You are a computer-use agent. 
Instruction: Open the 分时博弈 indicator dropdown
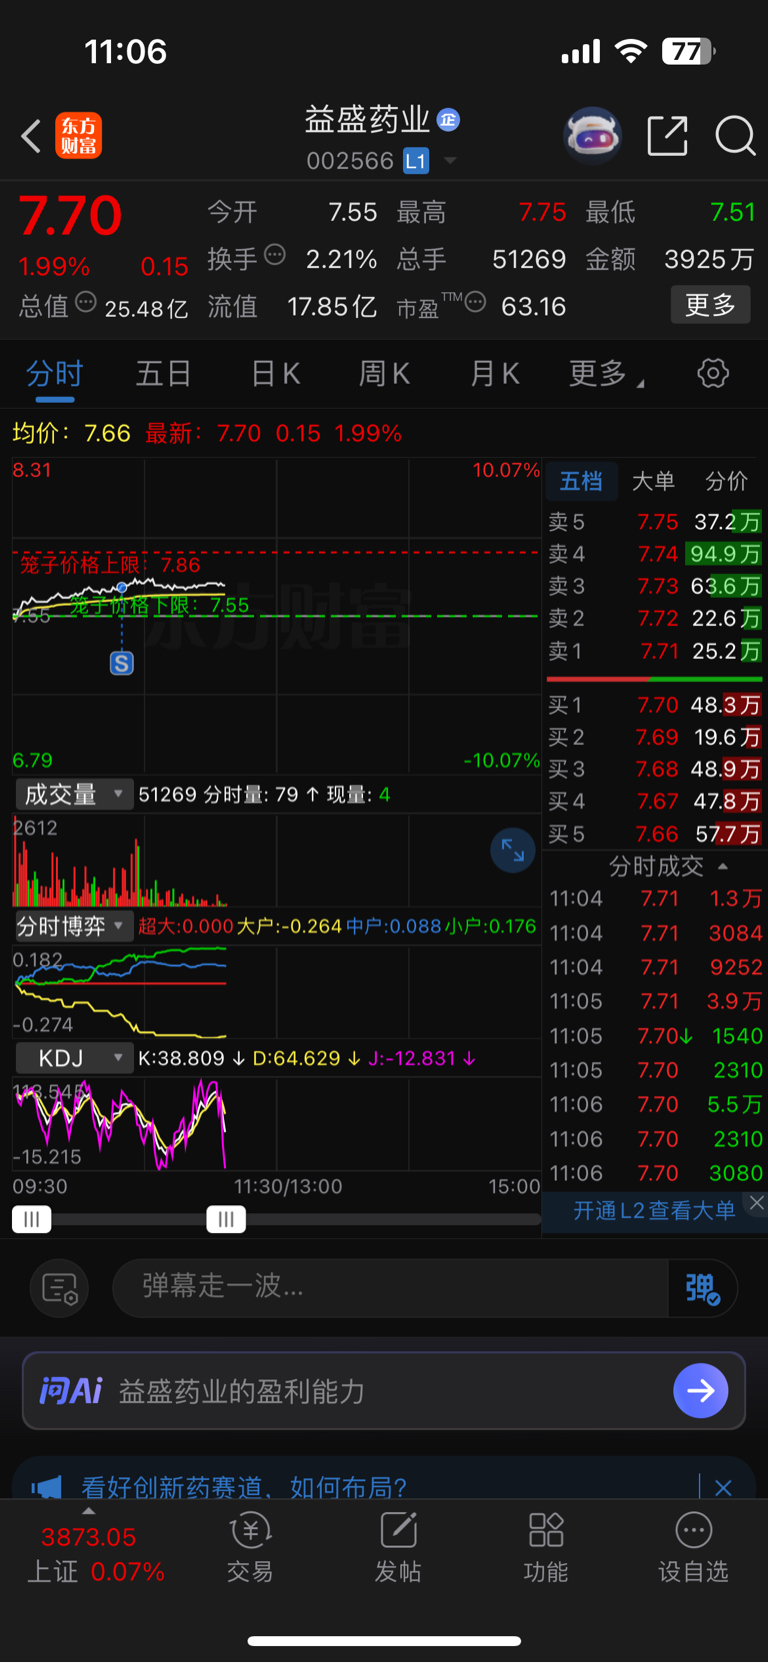[73, 926]
